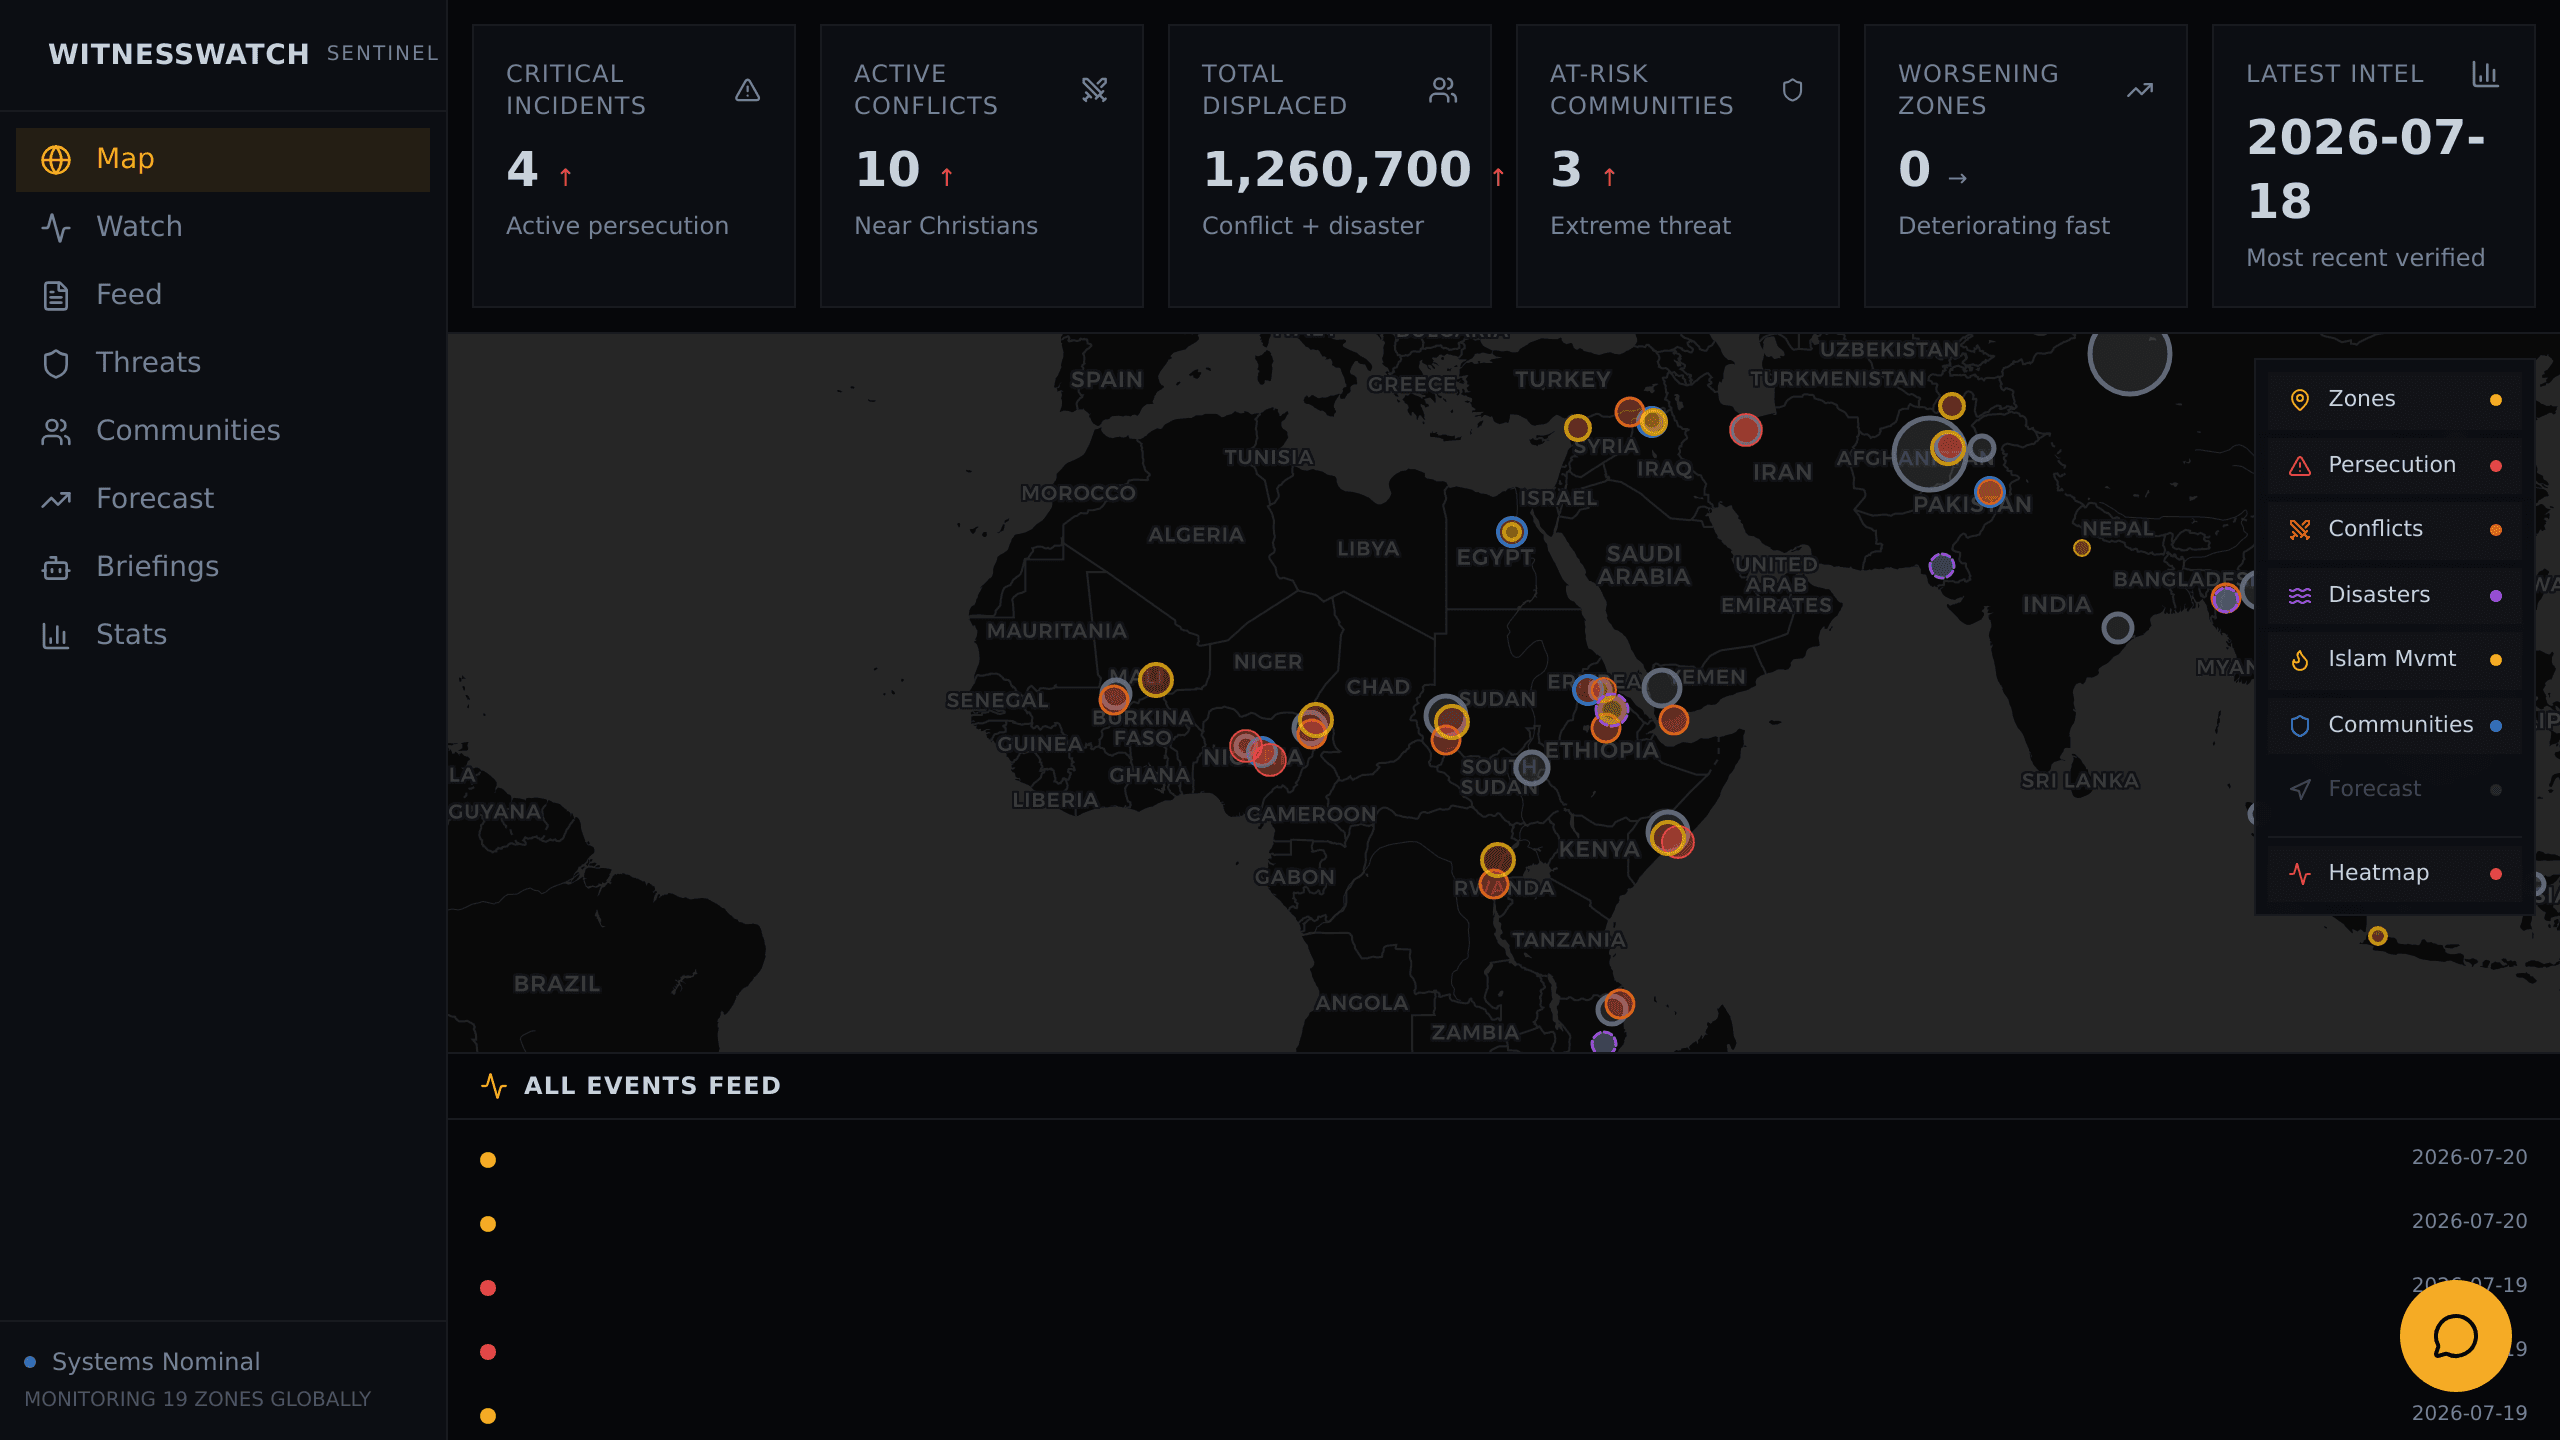Click the robot icon beside Briefings

pos(56,568)
